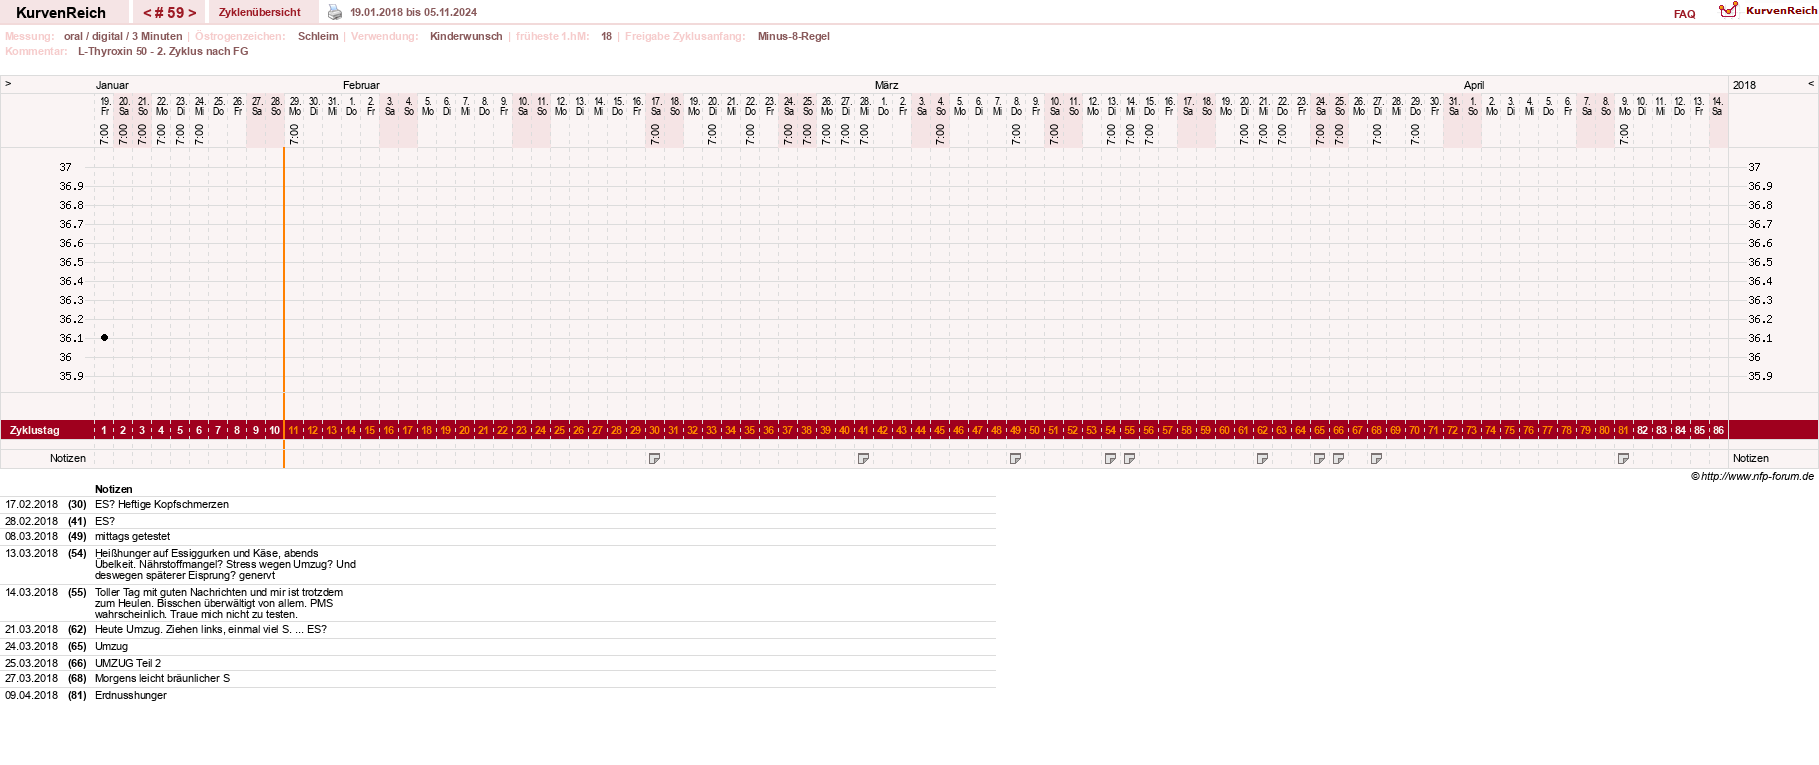Click the '19. Fr' date column header
The height and width of the screenshot is (765, 1819).
(105, 106)
